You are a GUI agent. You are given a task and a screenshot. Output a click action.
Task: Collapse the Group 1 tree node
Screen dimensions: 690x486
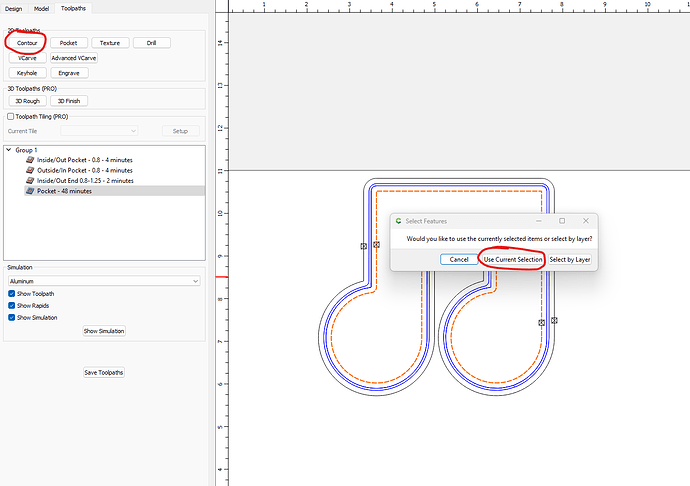(8, 150)
